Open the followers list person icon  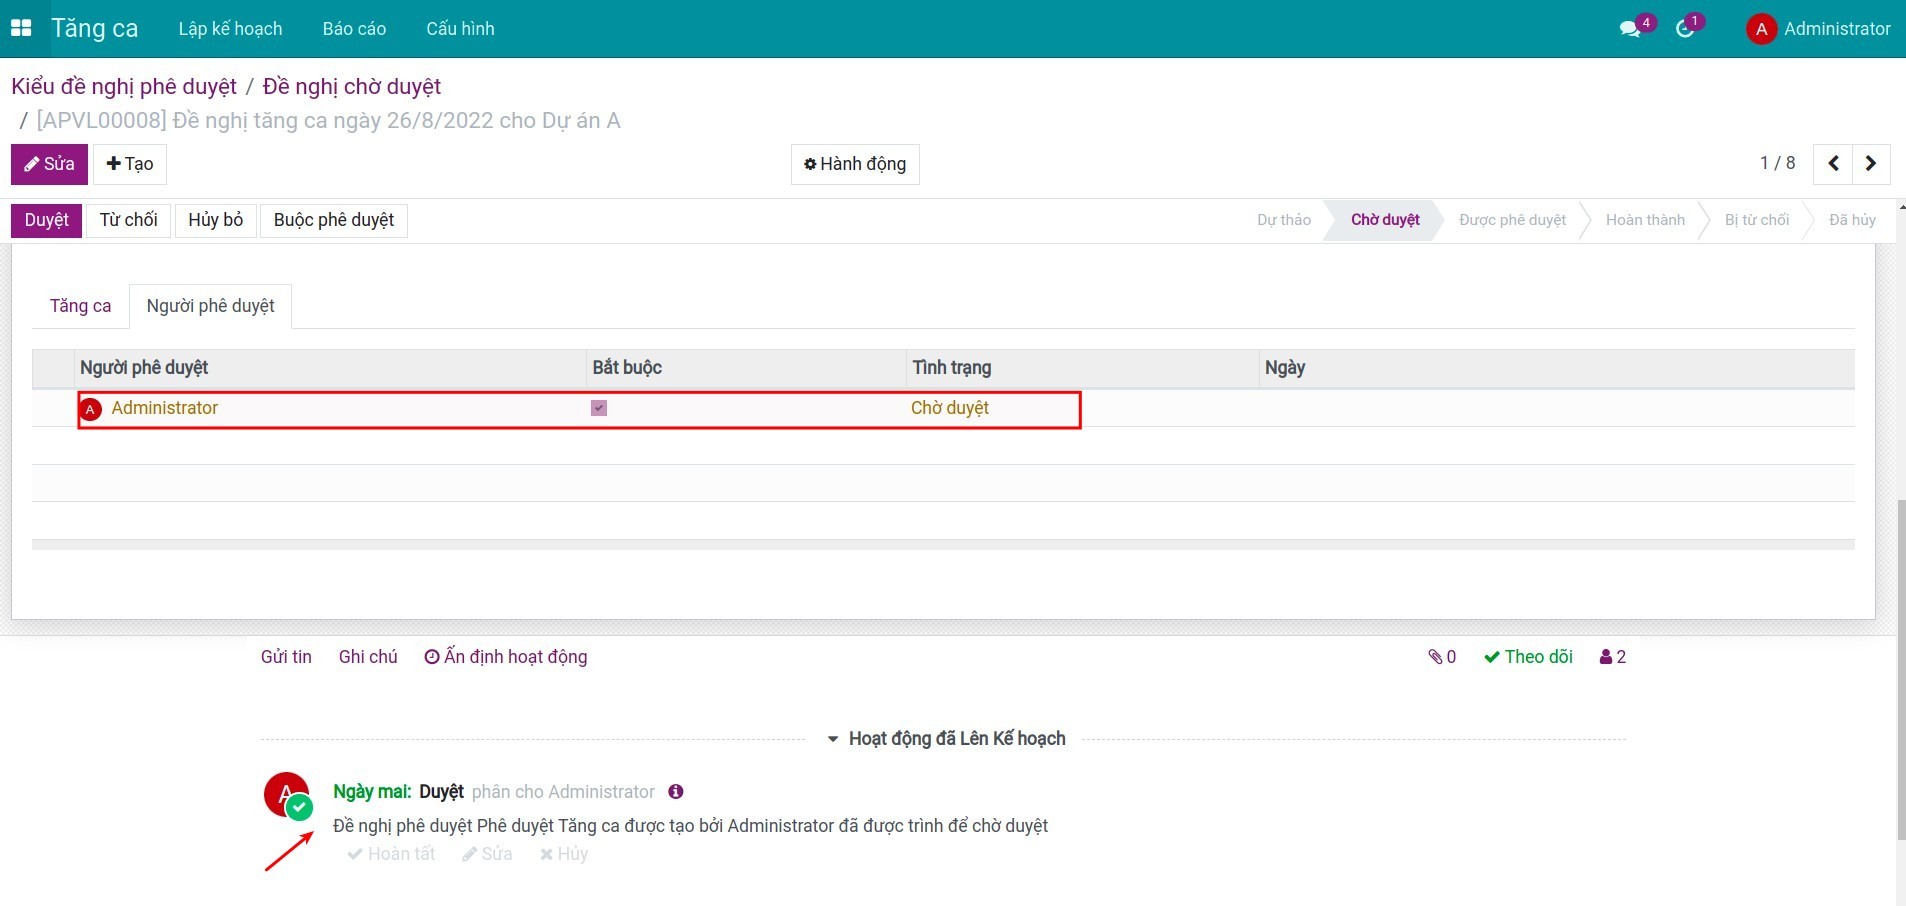(x=1612, y=657)
